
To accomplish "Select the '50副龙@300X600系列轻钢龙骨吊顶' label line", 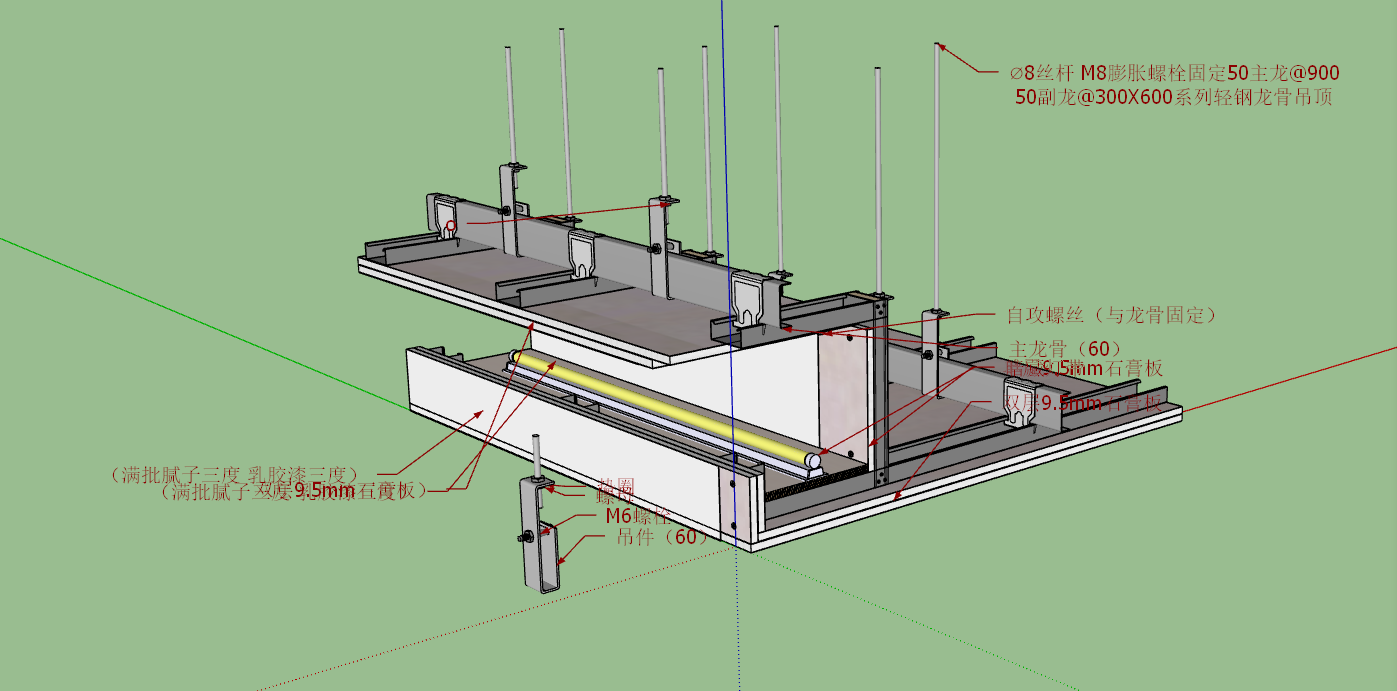I will [1173, 97].
